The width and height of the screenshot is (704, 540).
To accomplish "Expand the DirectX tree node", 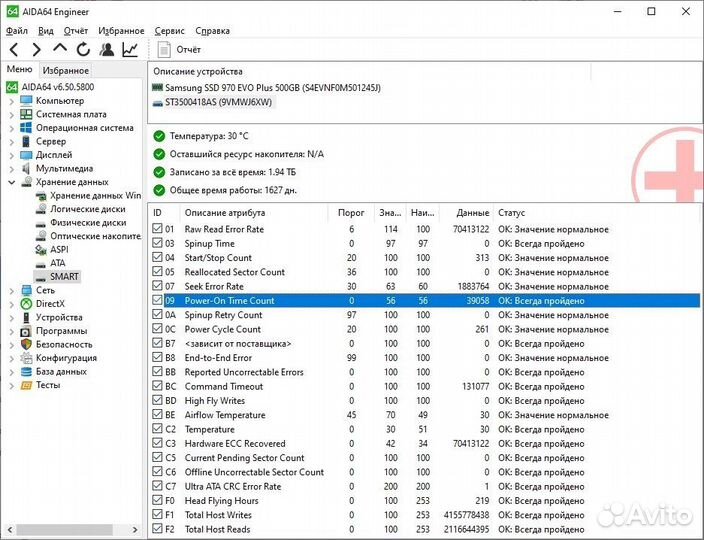I will pos(12,304).
